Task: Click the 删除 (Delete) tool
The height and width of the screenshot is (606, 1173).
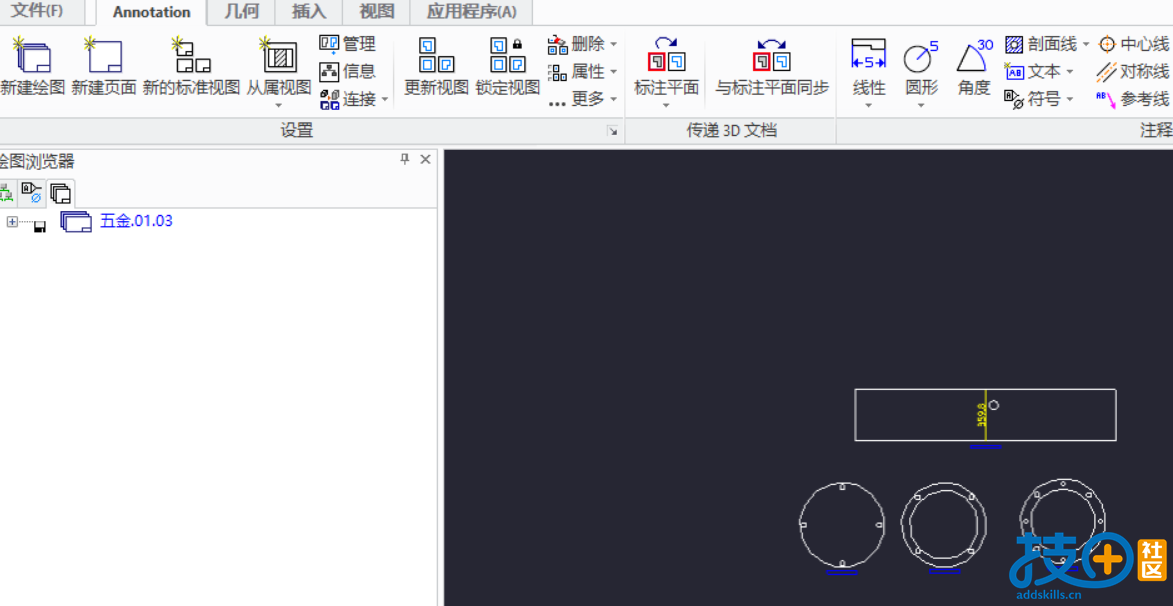Action: pos(577,44)
